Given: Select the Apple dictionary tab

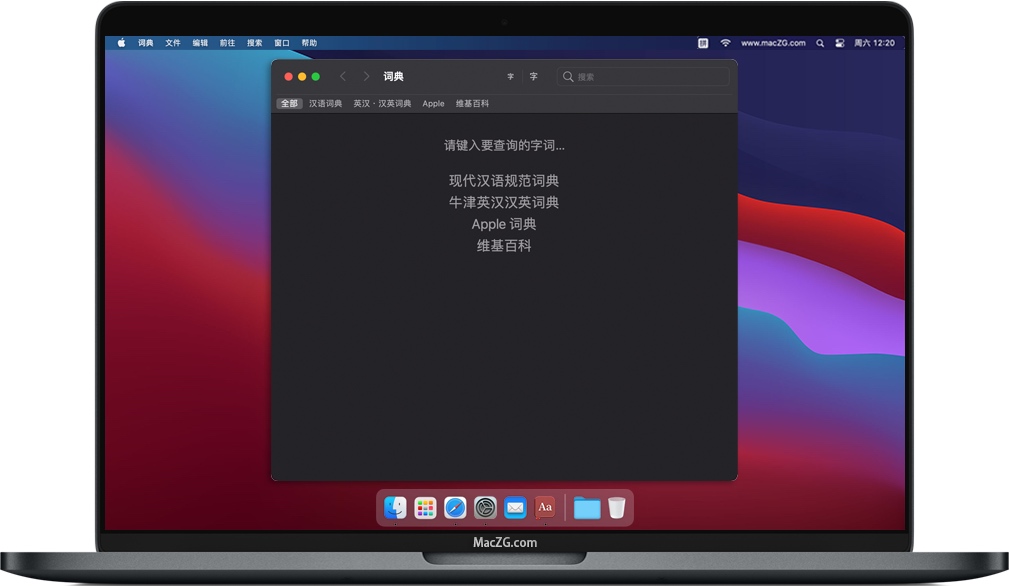Looking at the screenshot, I should pyautogui.click(x=433, y=103).
